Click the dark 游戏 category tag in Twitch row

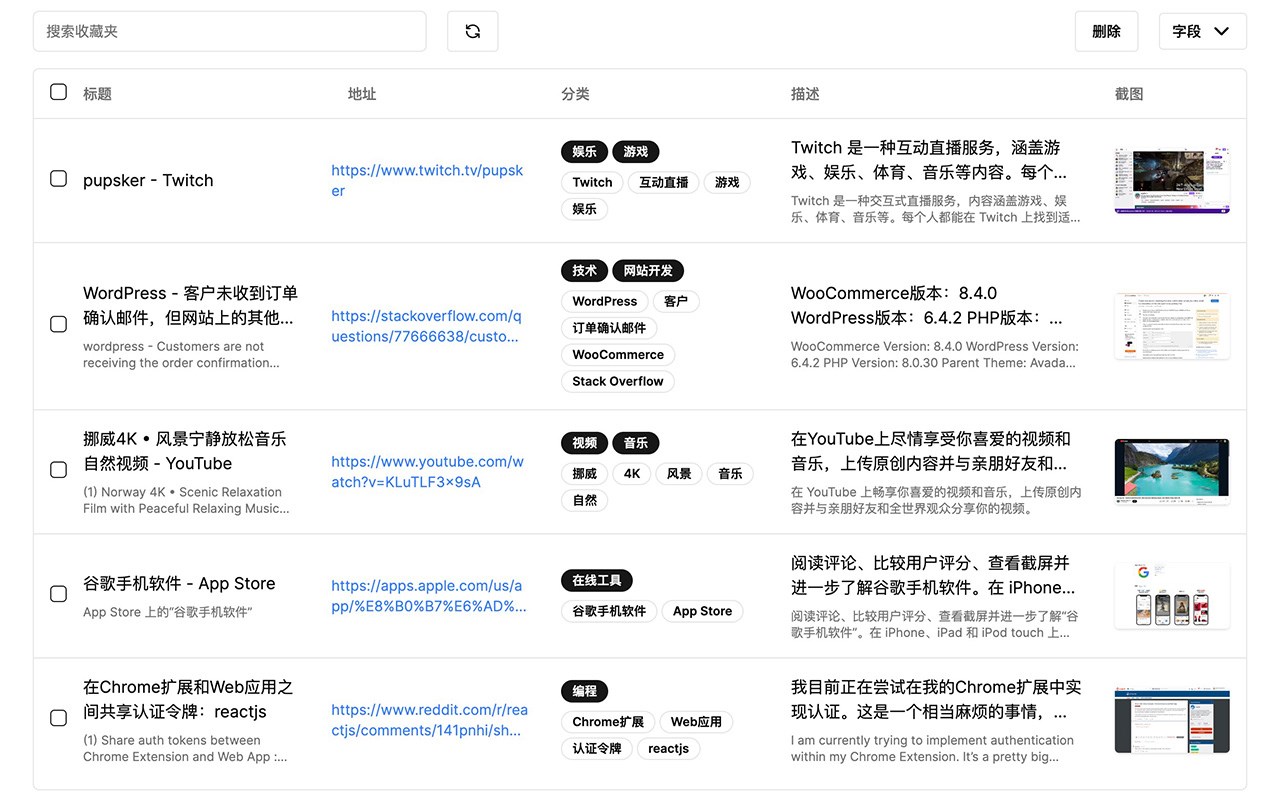coord(635,152)
